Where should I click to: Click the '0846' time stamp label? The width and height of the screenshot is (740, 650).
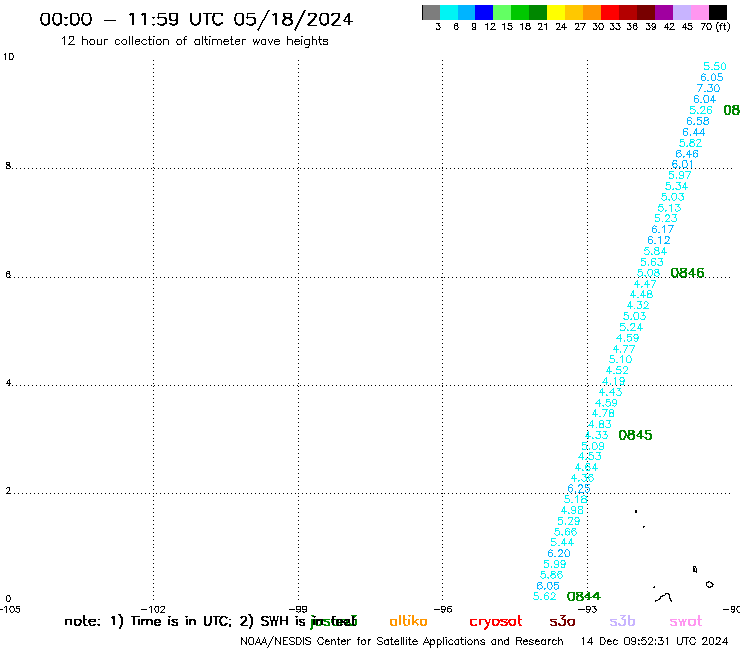click(x=687, y=273)
